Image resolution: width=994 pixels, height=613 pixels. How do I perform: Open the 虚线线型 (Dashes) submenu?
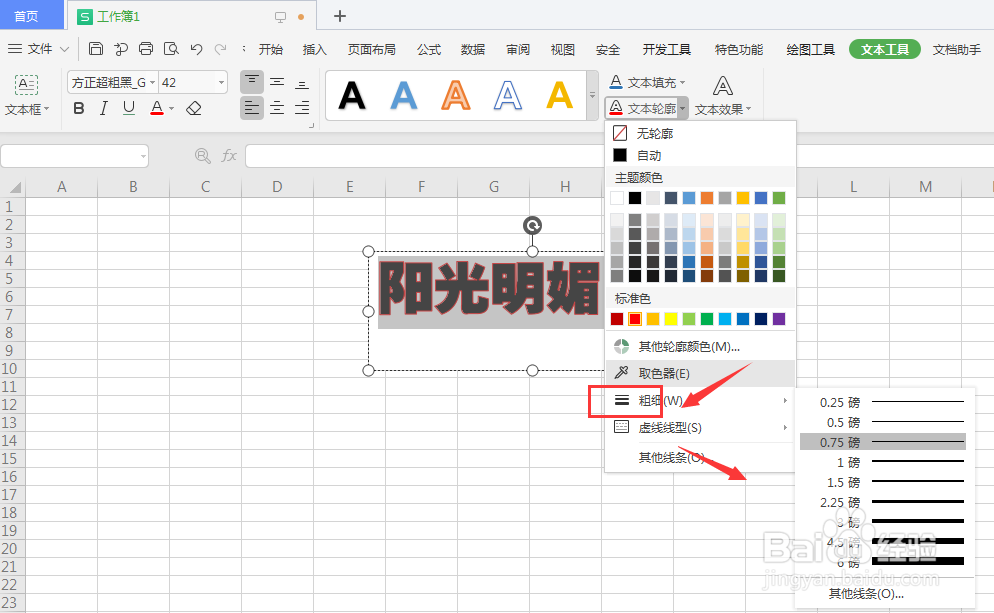click(700, 428)
